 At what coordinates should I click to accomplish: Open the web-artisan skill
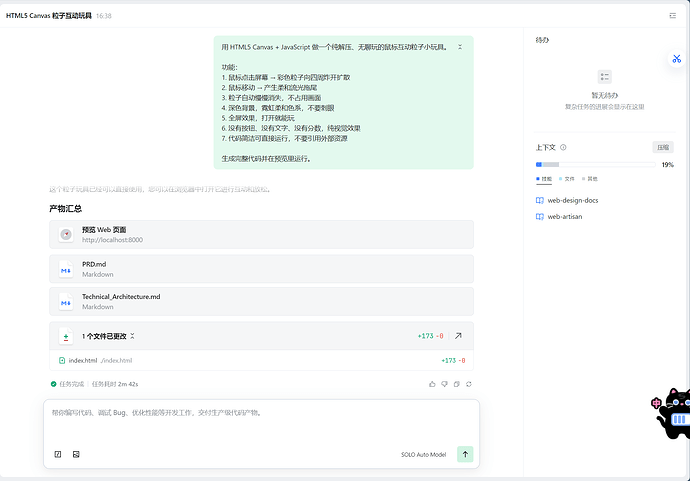565,217
